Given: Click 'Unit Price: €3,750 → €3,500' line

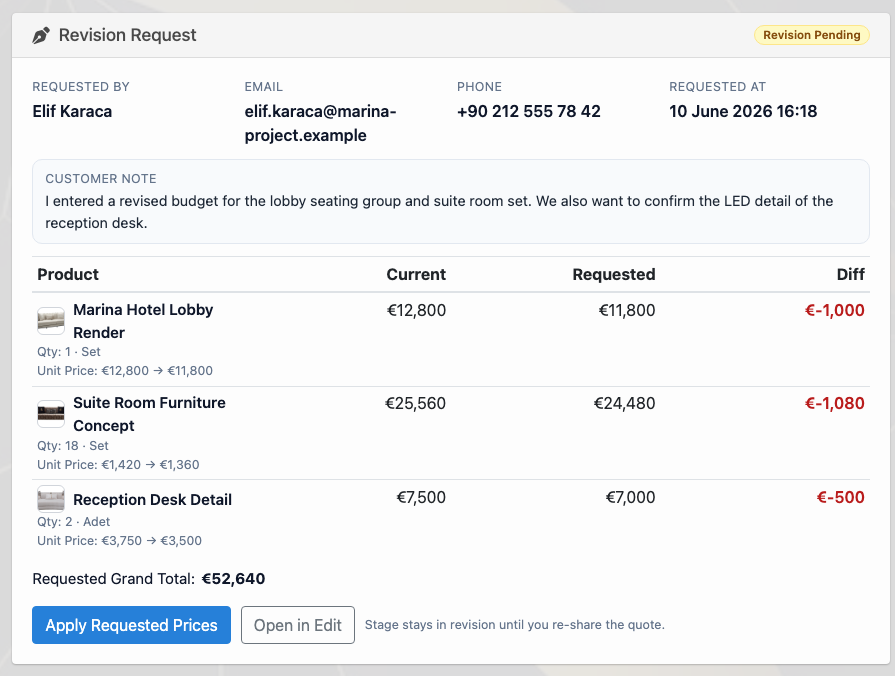Looking at the screenshot, I should (119, 540).
